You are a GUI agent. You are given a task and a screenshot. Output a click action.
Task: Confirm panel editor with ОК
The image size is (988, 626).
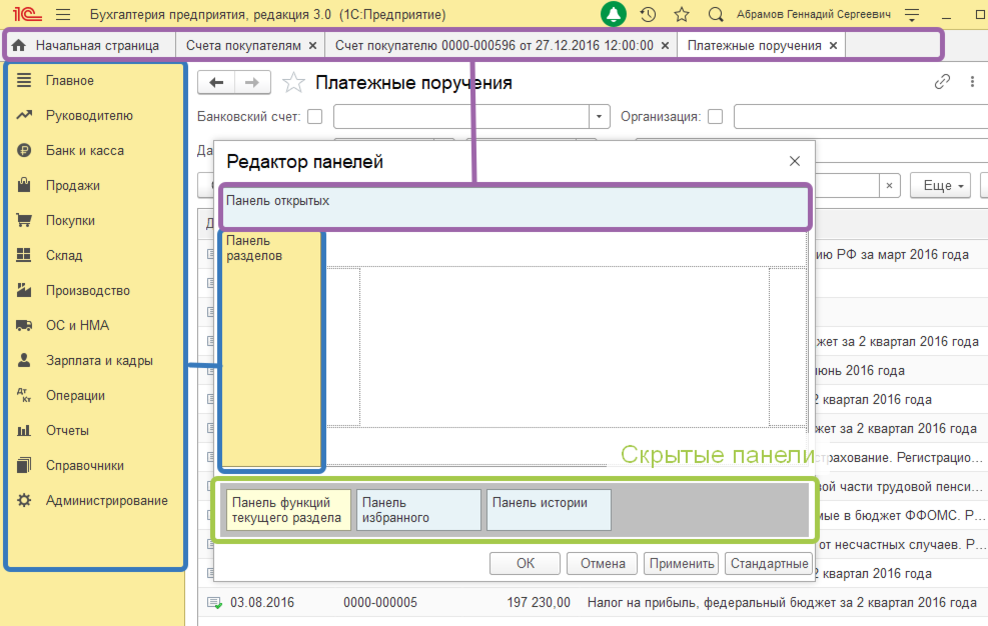pyautogui.click(x=525, y=563)
